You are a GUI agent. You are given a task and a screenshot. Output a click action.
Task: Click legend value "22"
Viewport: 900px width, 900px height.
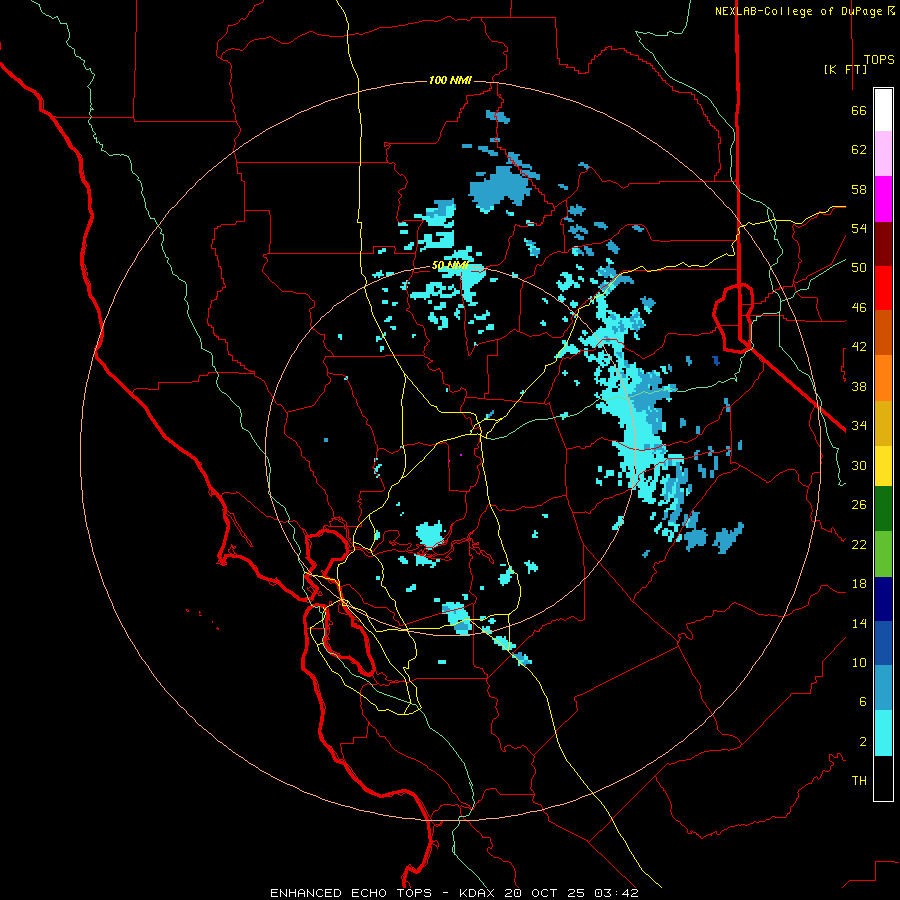[859, 544]
